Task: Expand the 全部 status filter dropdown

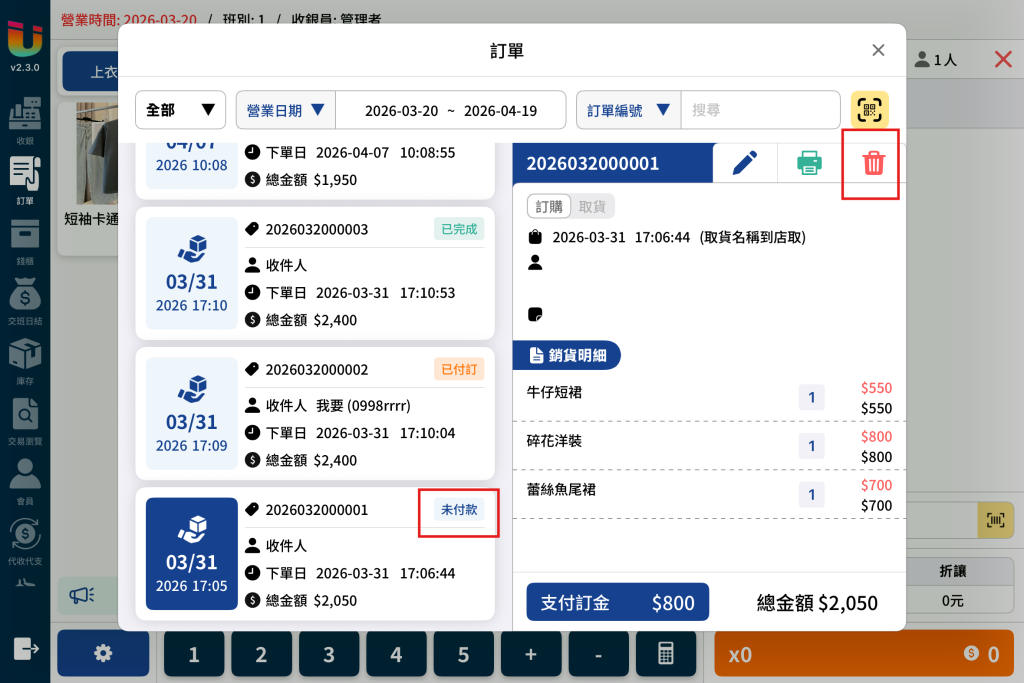Action: click(x=180, y=110)
